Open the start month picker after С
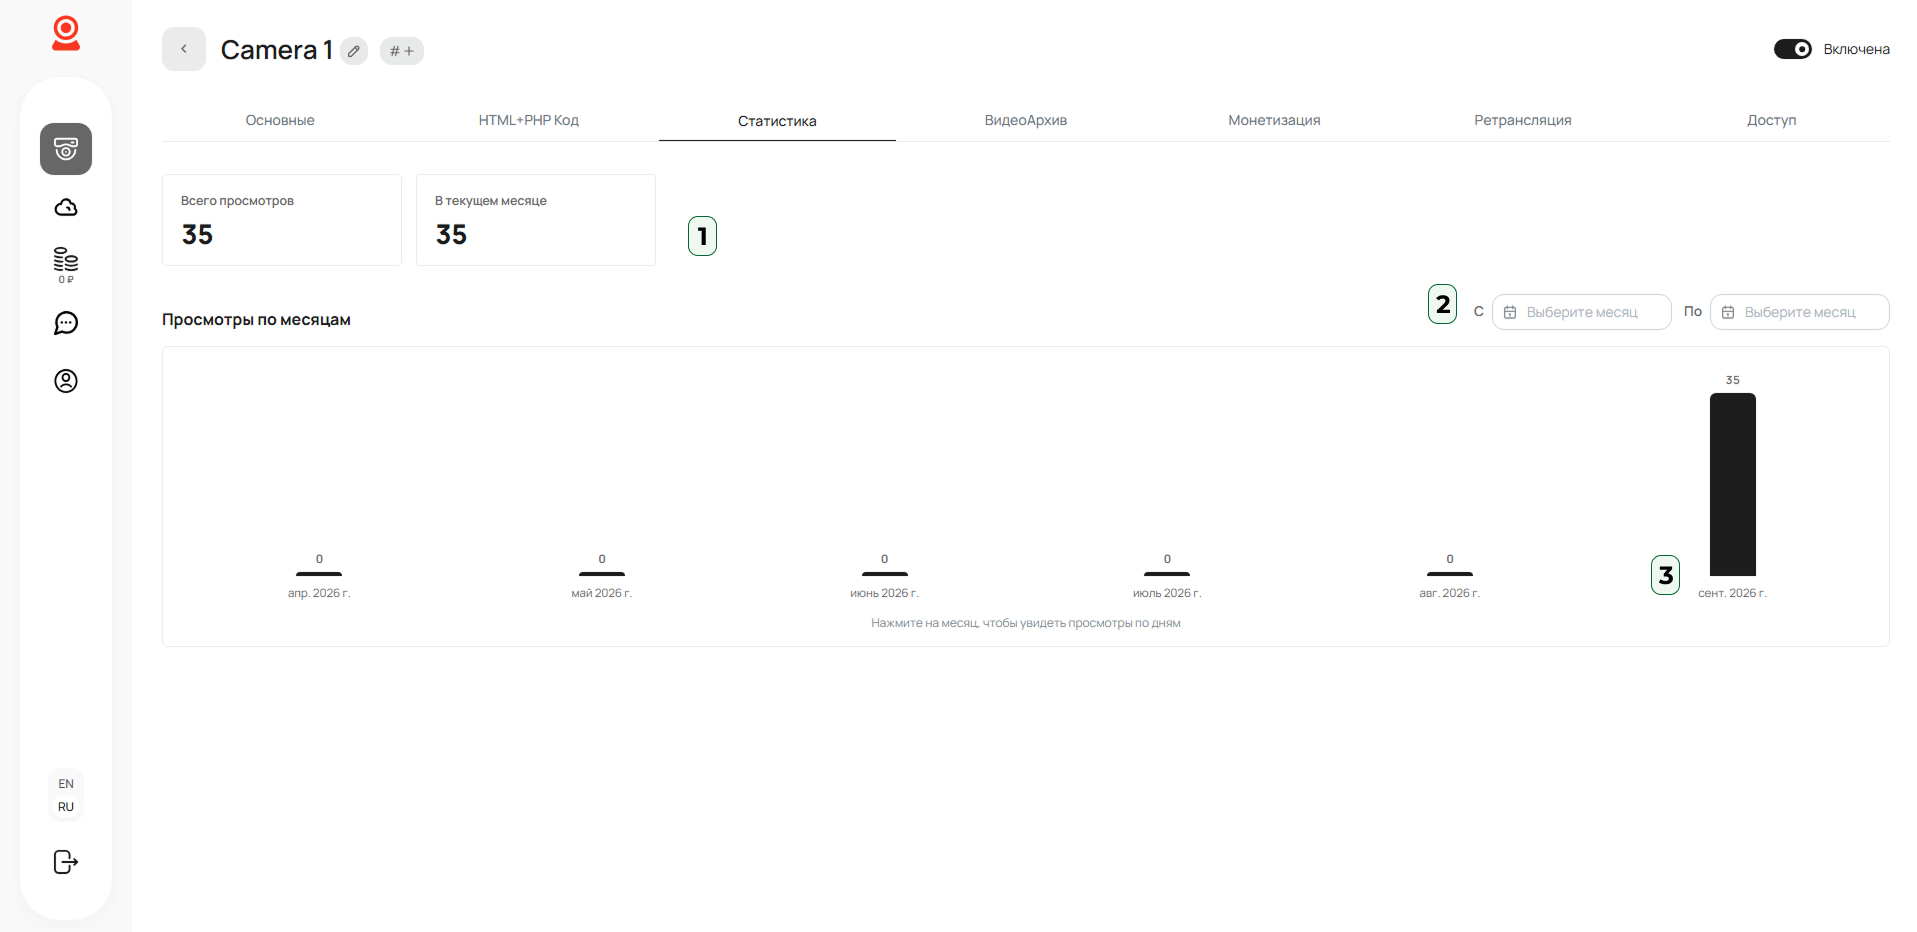The image size is (1917, 932). 1581,312
